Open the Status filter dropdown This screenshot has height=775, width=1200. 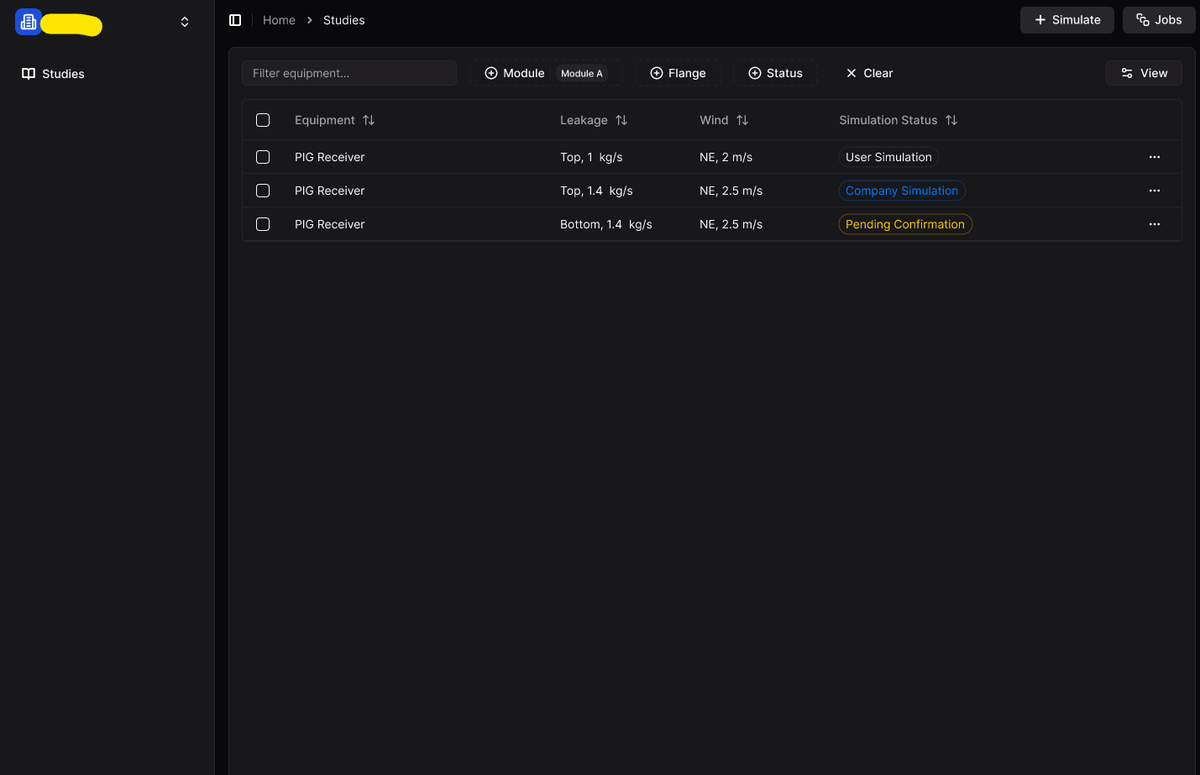776,73
